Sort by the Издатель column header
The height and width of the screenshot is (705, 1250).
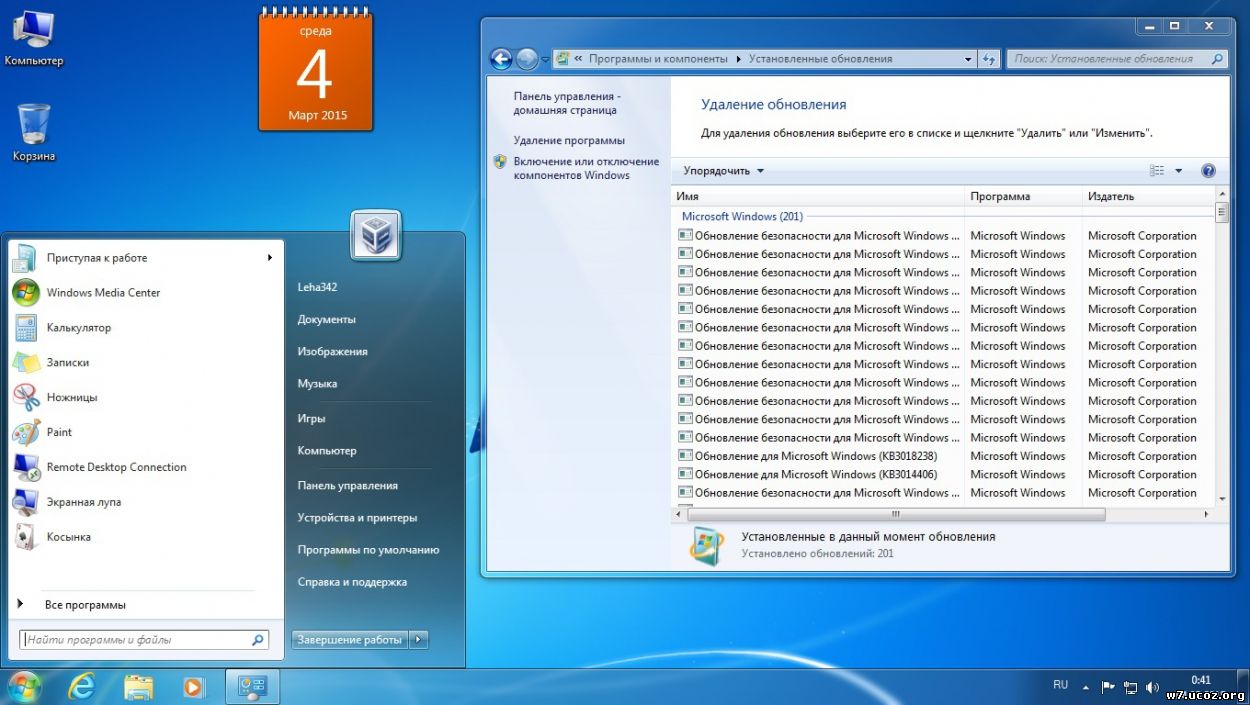(1149, 197)
